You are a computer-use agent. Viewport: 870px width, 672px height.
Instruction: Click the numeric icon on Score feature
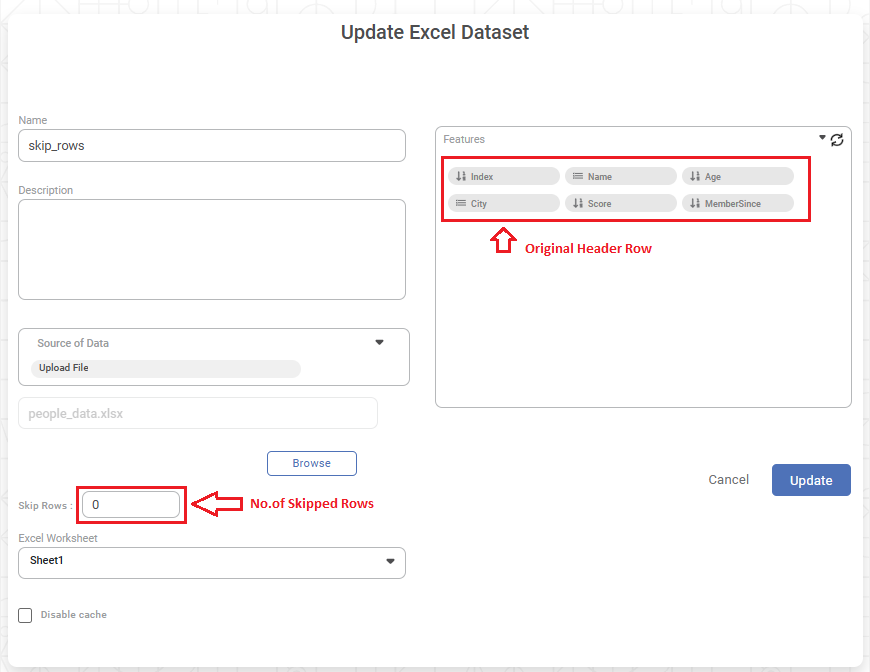point(577,203)
